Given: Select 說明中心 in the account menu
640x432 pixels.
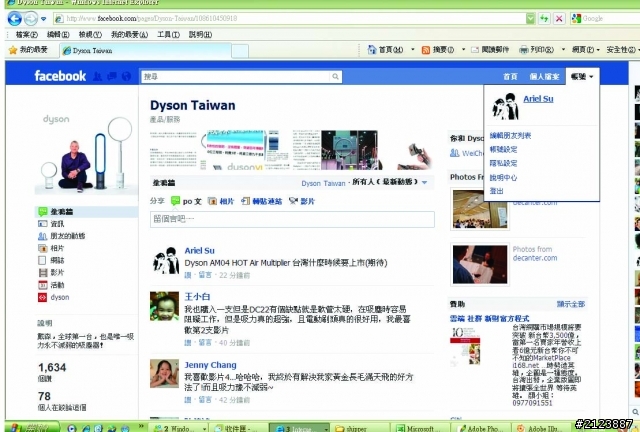Looking at the screenshot, I should pyautogui.click(x=503, y=178).
